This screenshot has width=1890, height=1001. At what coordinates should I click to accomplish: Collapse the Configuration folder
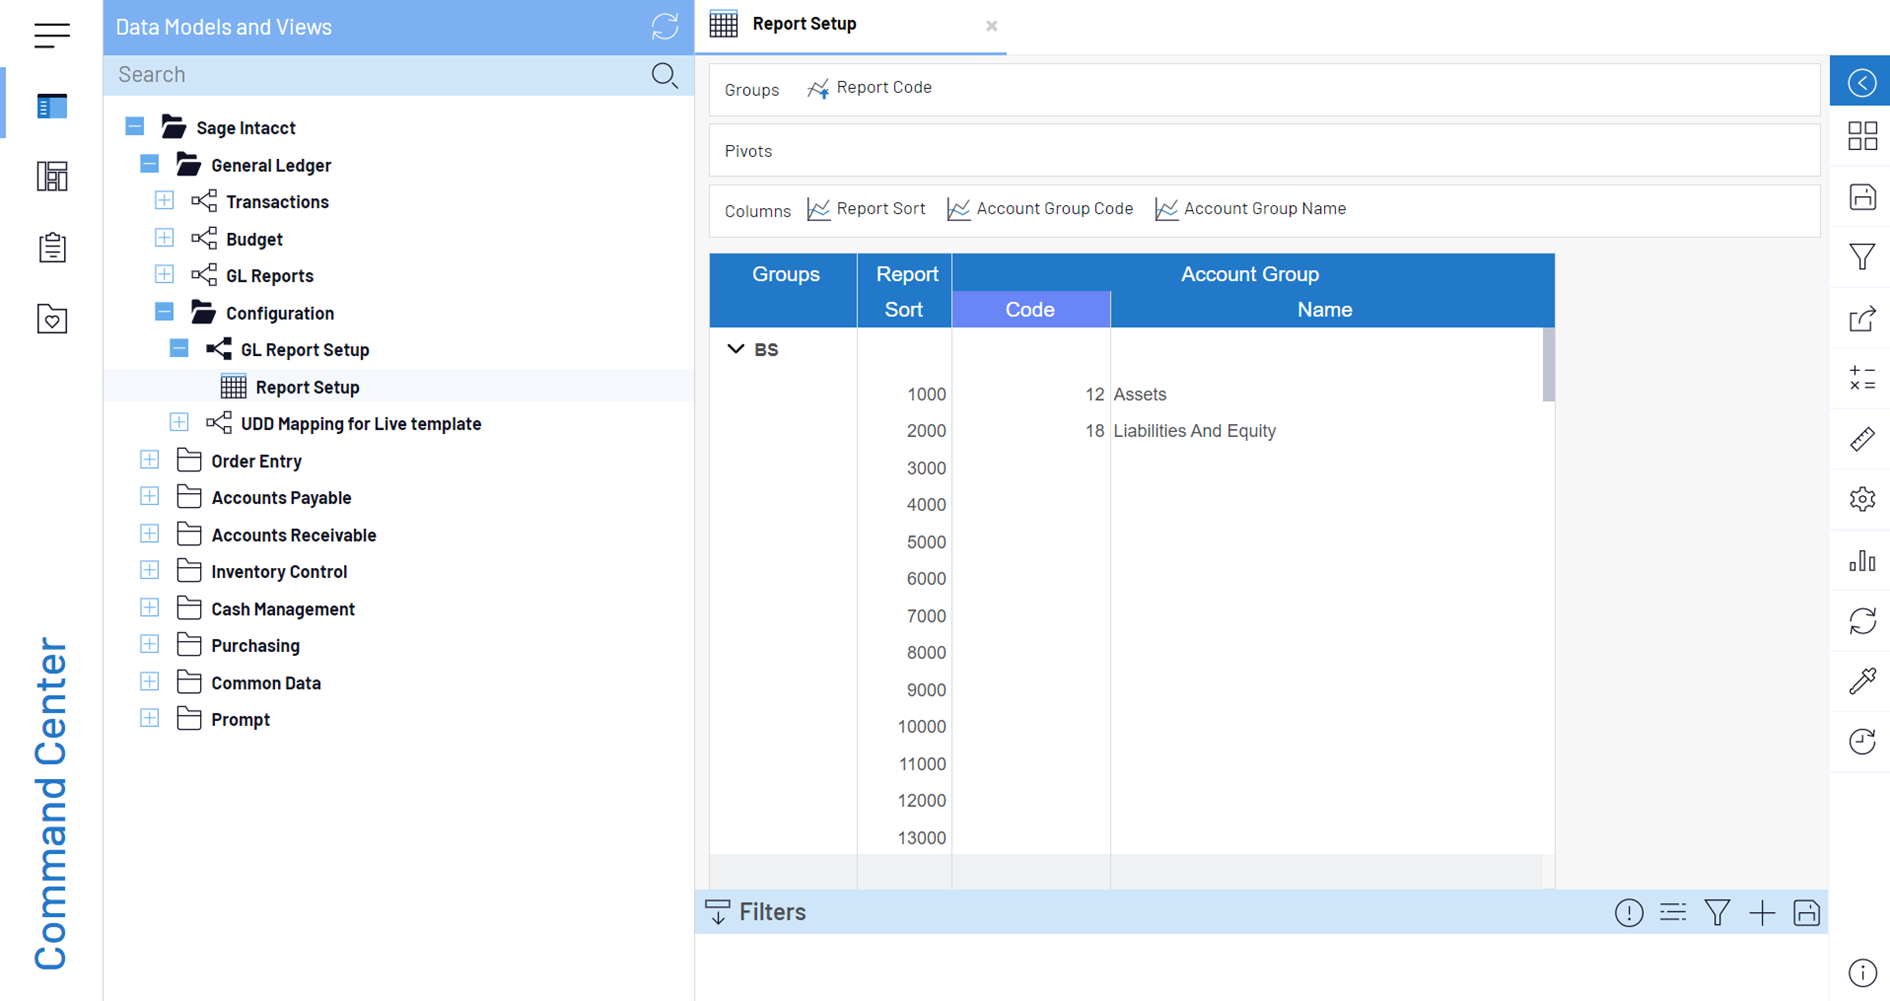[x=164, y=312]
